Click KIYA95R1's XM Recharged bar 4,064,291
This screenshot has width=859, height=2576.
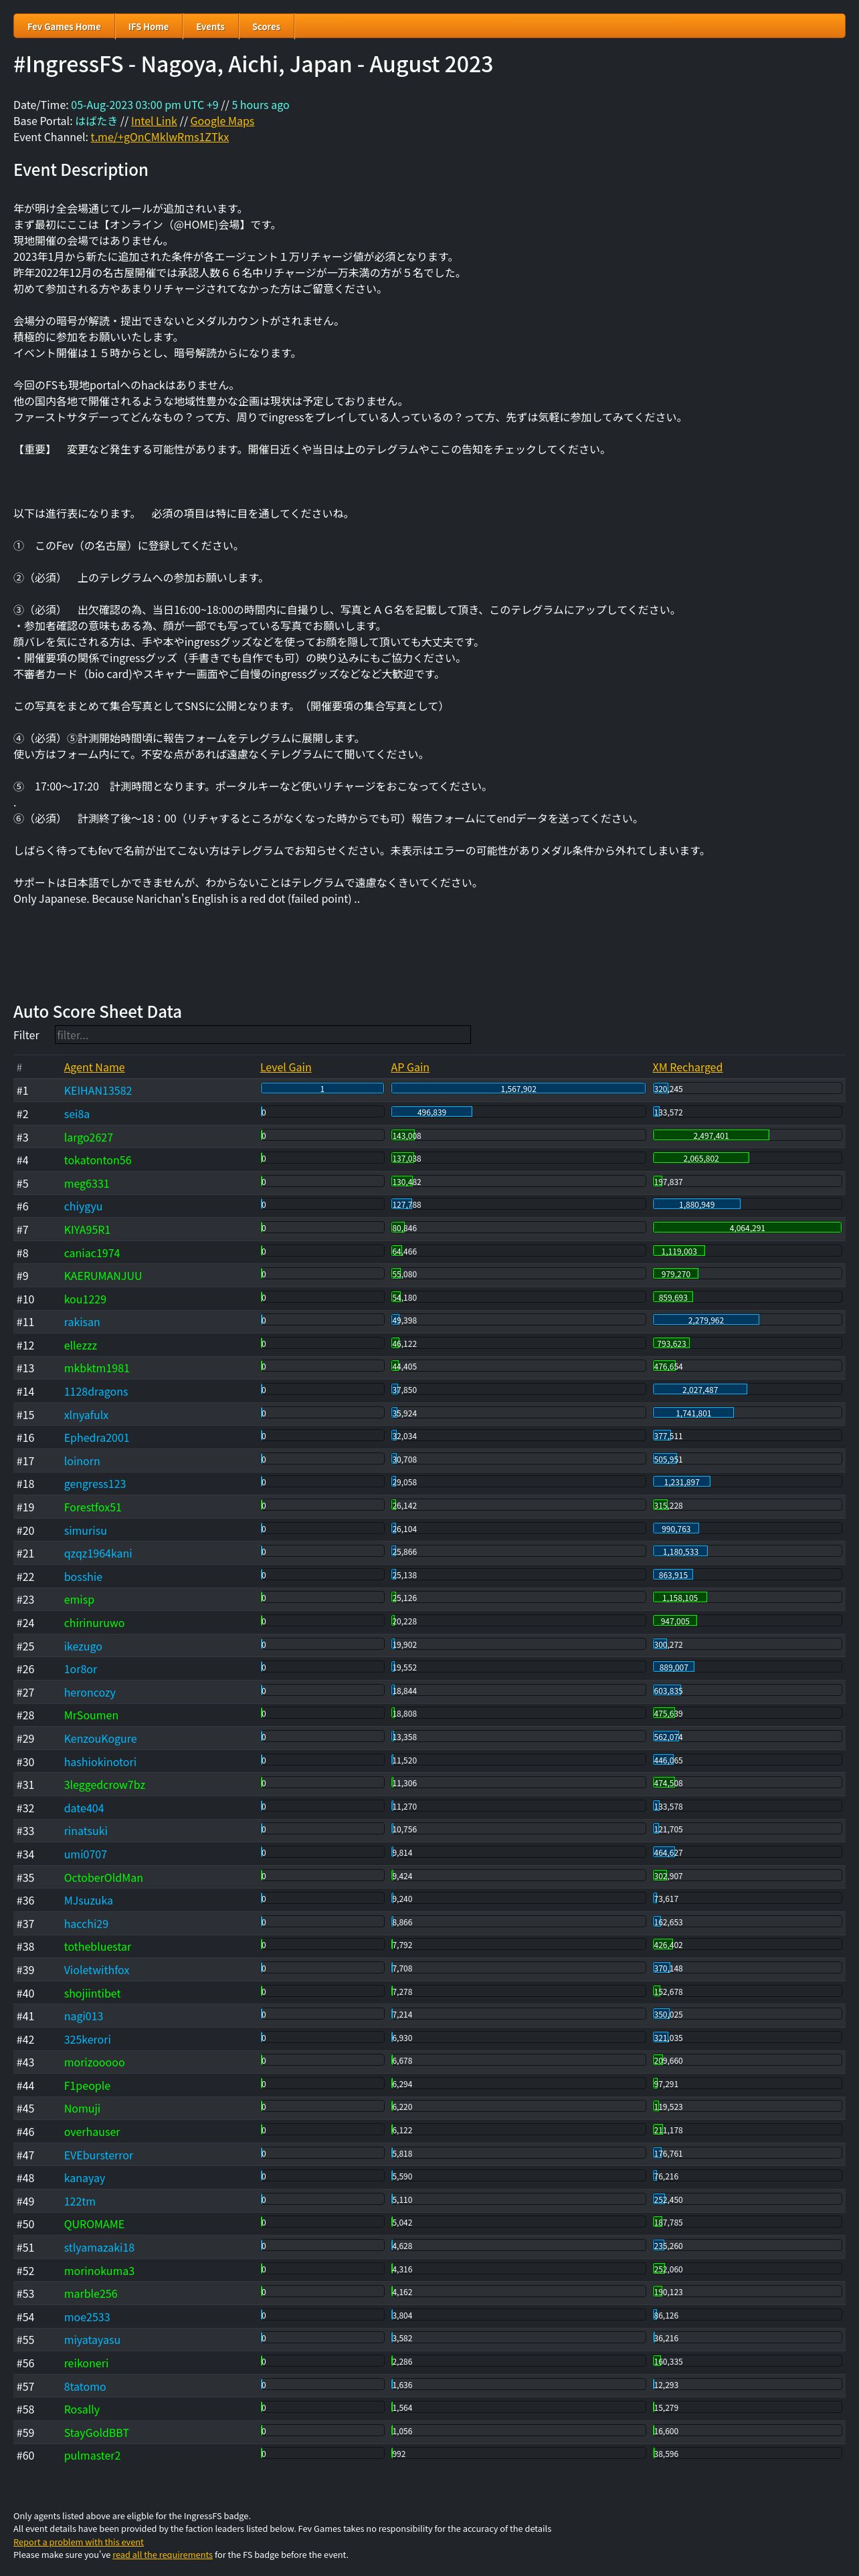(747, 1228)
